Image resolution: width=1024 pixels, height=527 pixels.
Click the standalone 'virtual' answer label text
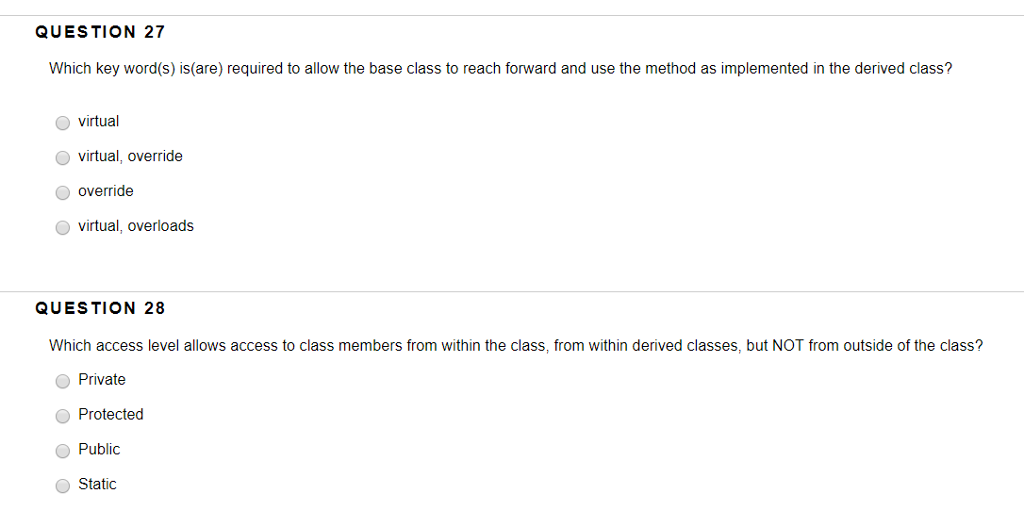click(x=99, y=121)
